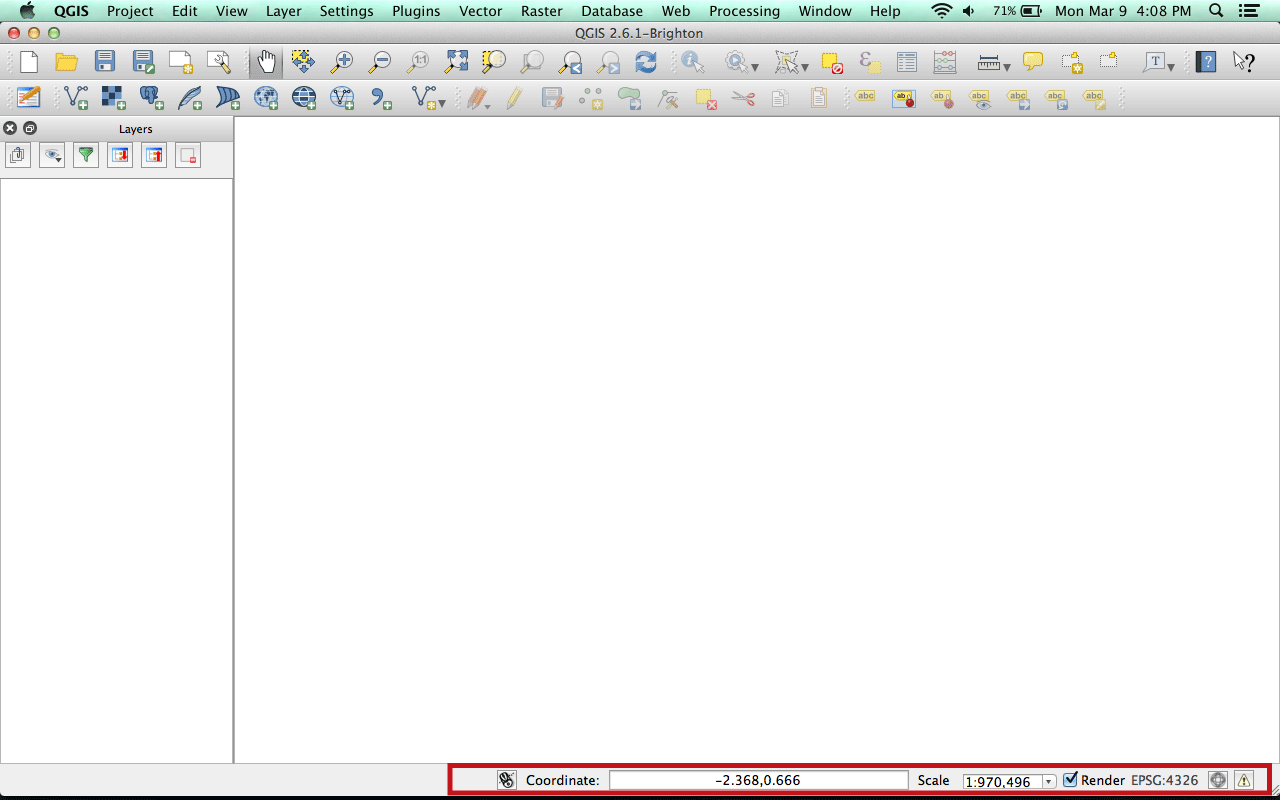Image resolution: width=1280 pixels, height=800 pixels.
Task: Click the Add Raster Layer icon
Action: [114, 98]
